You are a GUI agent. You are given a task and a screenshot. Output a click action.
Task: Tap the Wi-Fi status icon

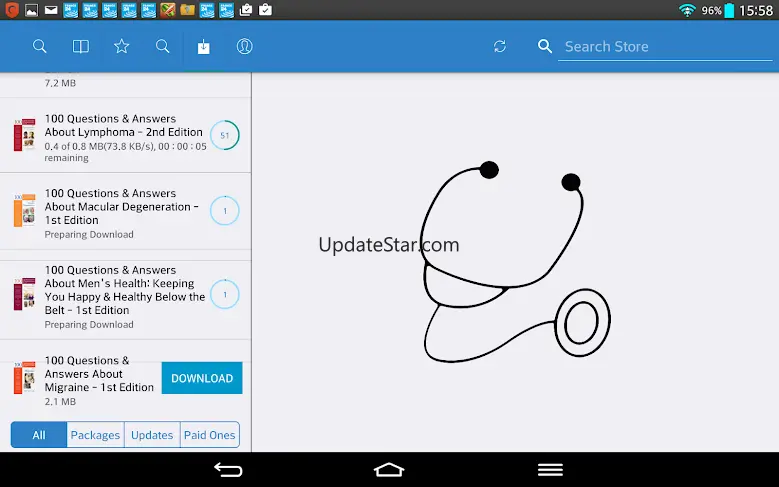click(687, 10)
